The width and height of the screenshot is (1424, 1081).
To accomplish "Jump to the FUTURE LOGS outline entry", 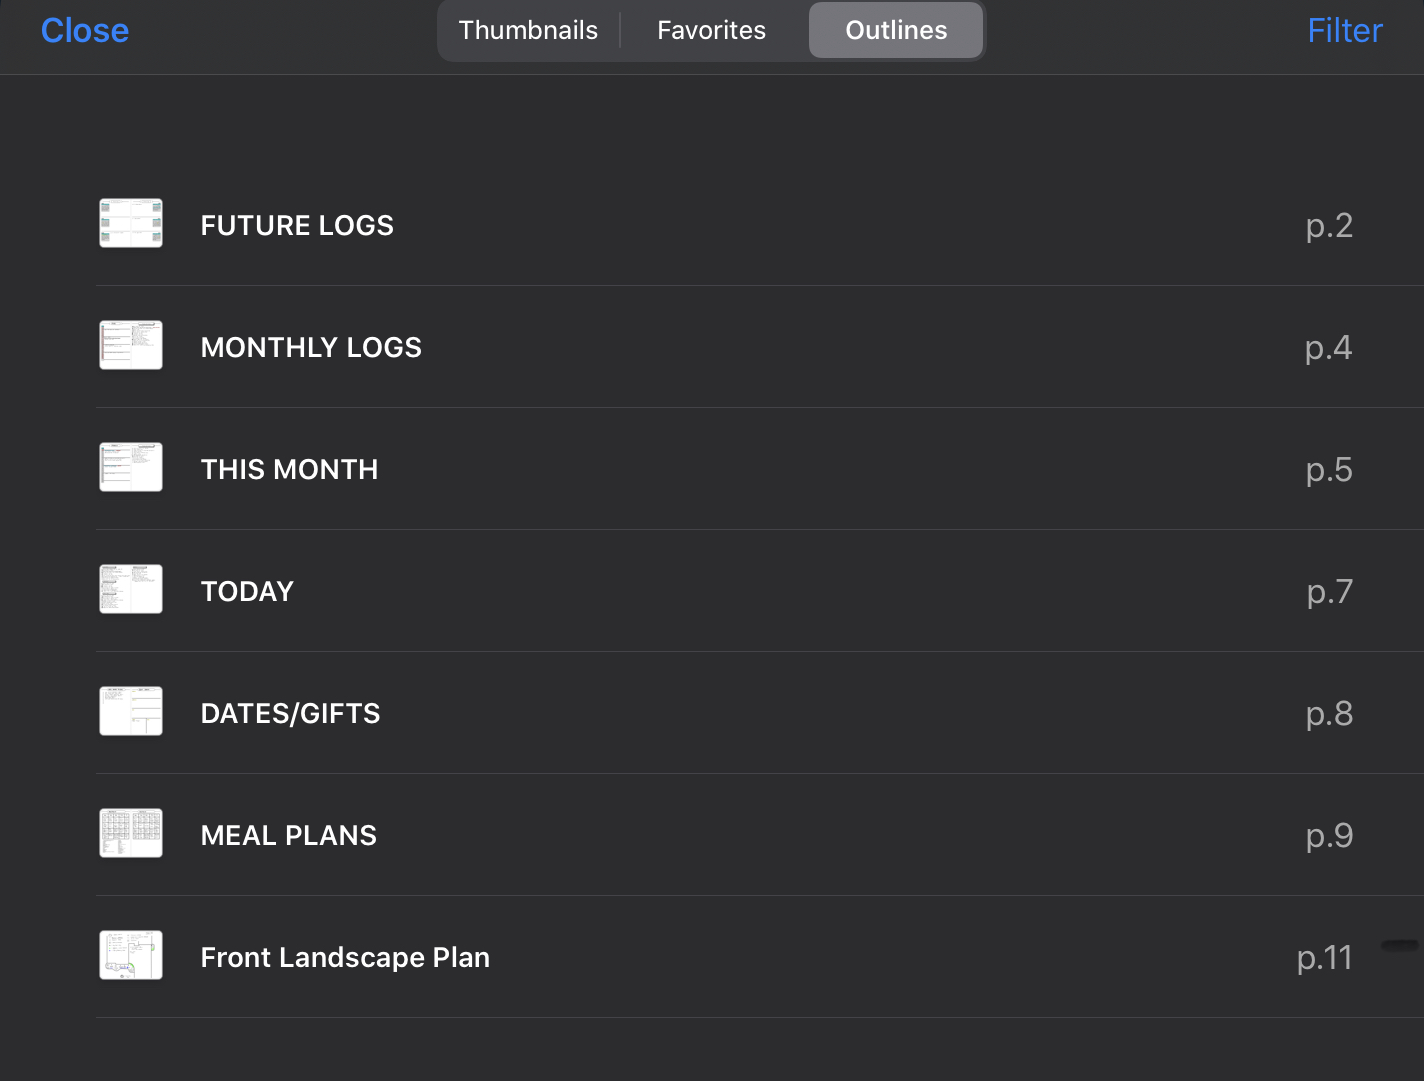I will (297, 226).
